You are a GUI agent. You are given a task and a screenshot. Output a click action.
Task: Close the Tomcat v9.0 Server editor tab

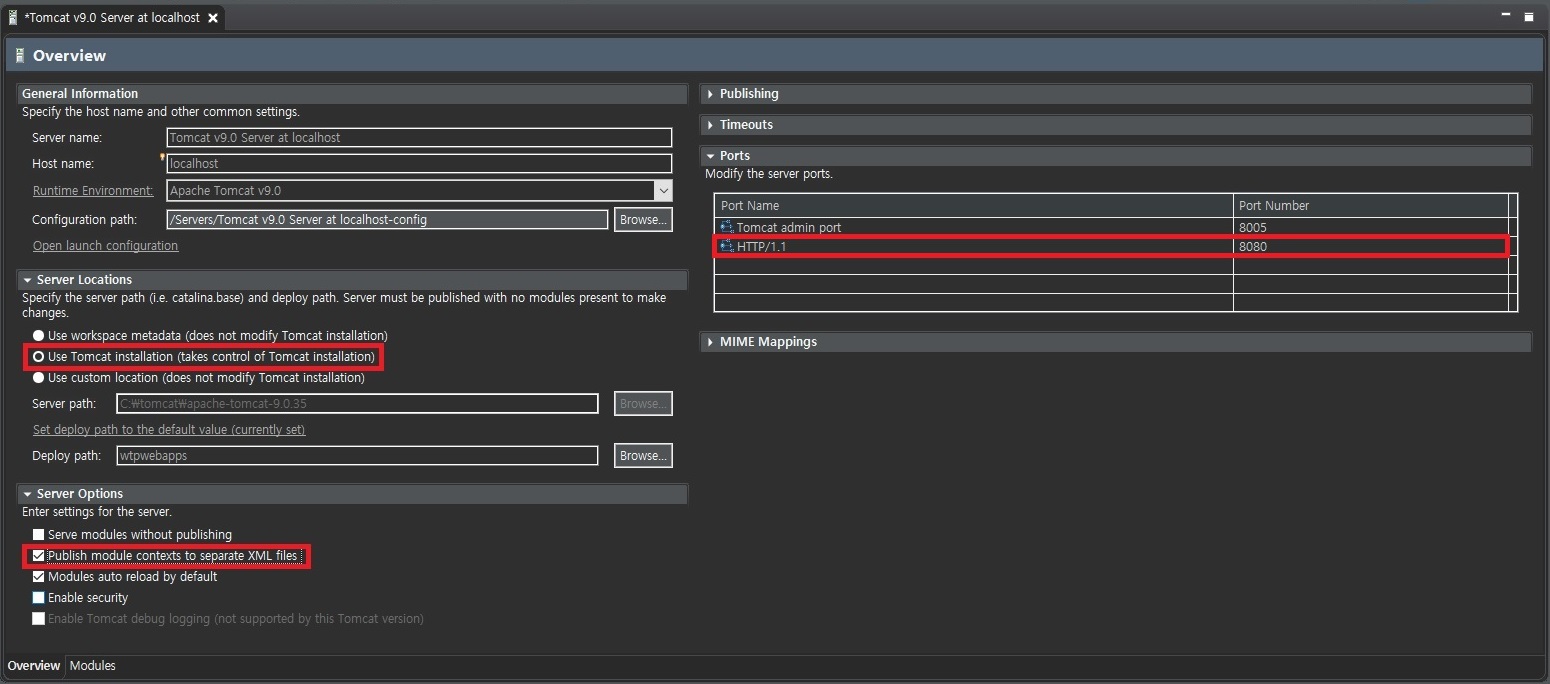[213, 18]
